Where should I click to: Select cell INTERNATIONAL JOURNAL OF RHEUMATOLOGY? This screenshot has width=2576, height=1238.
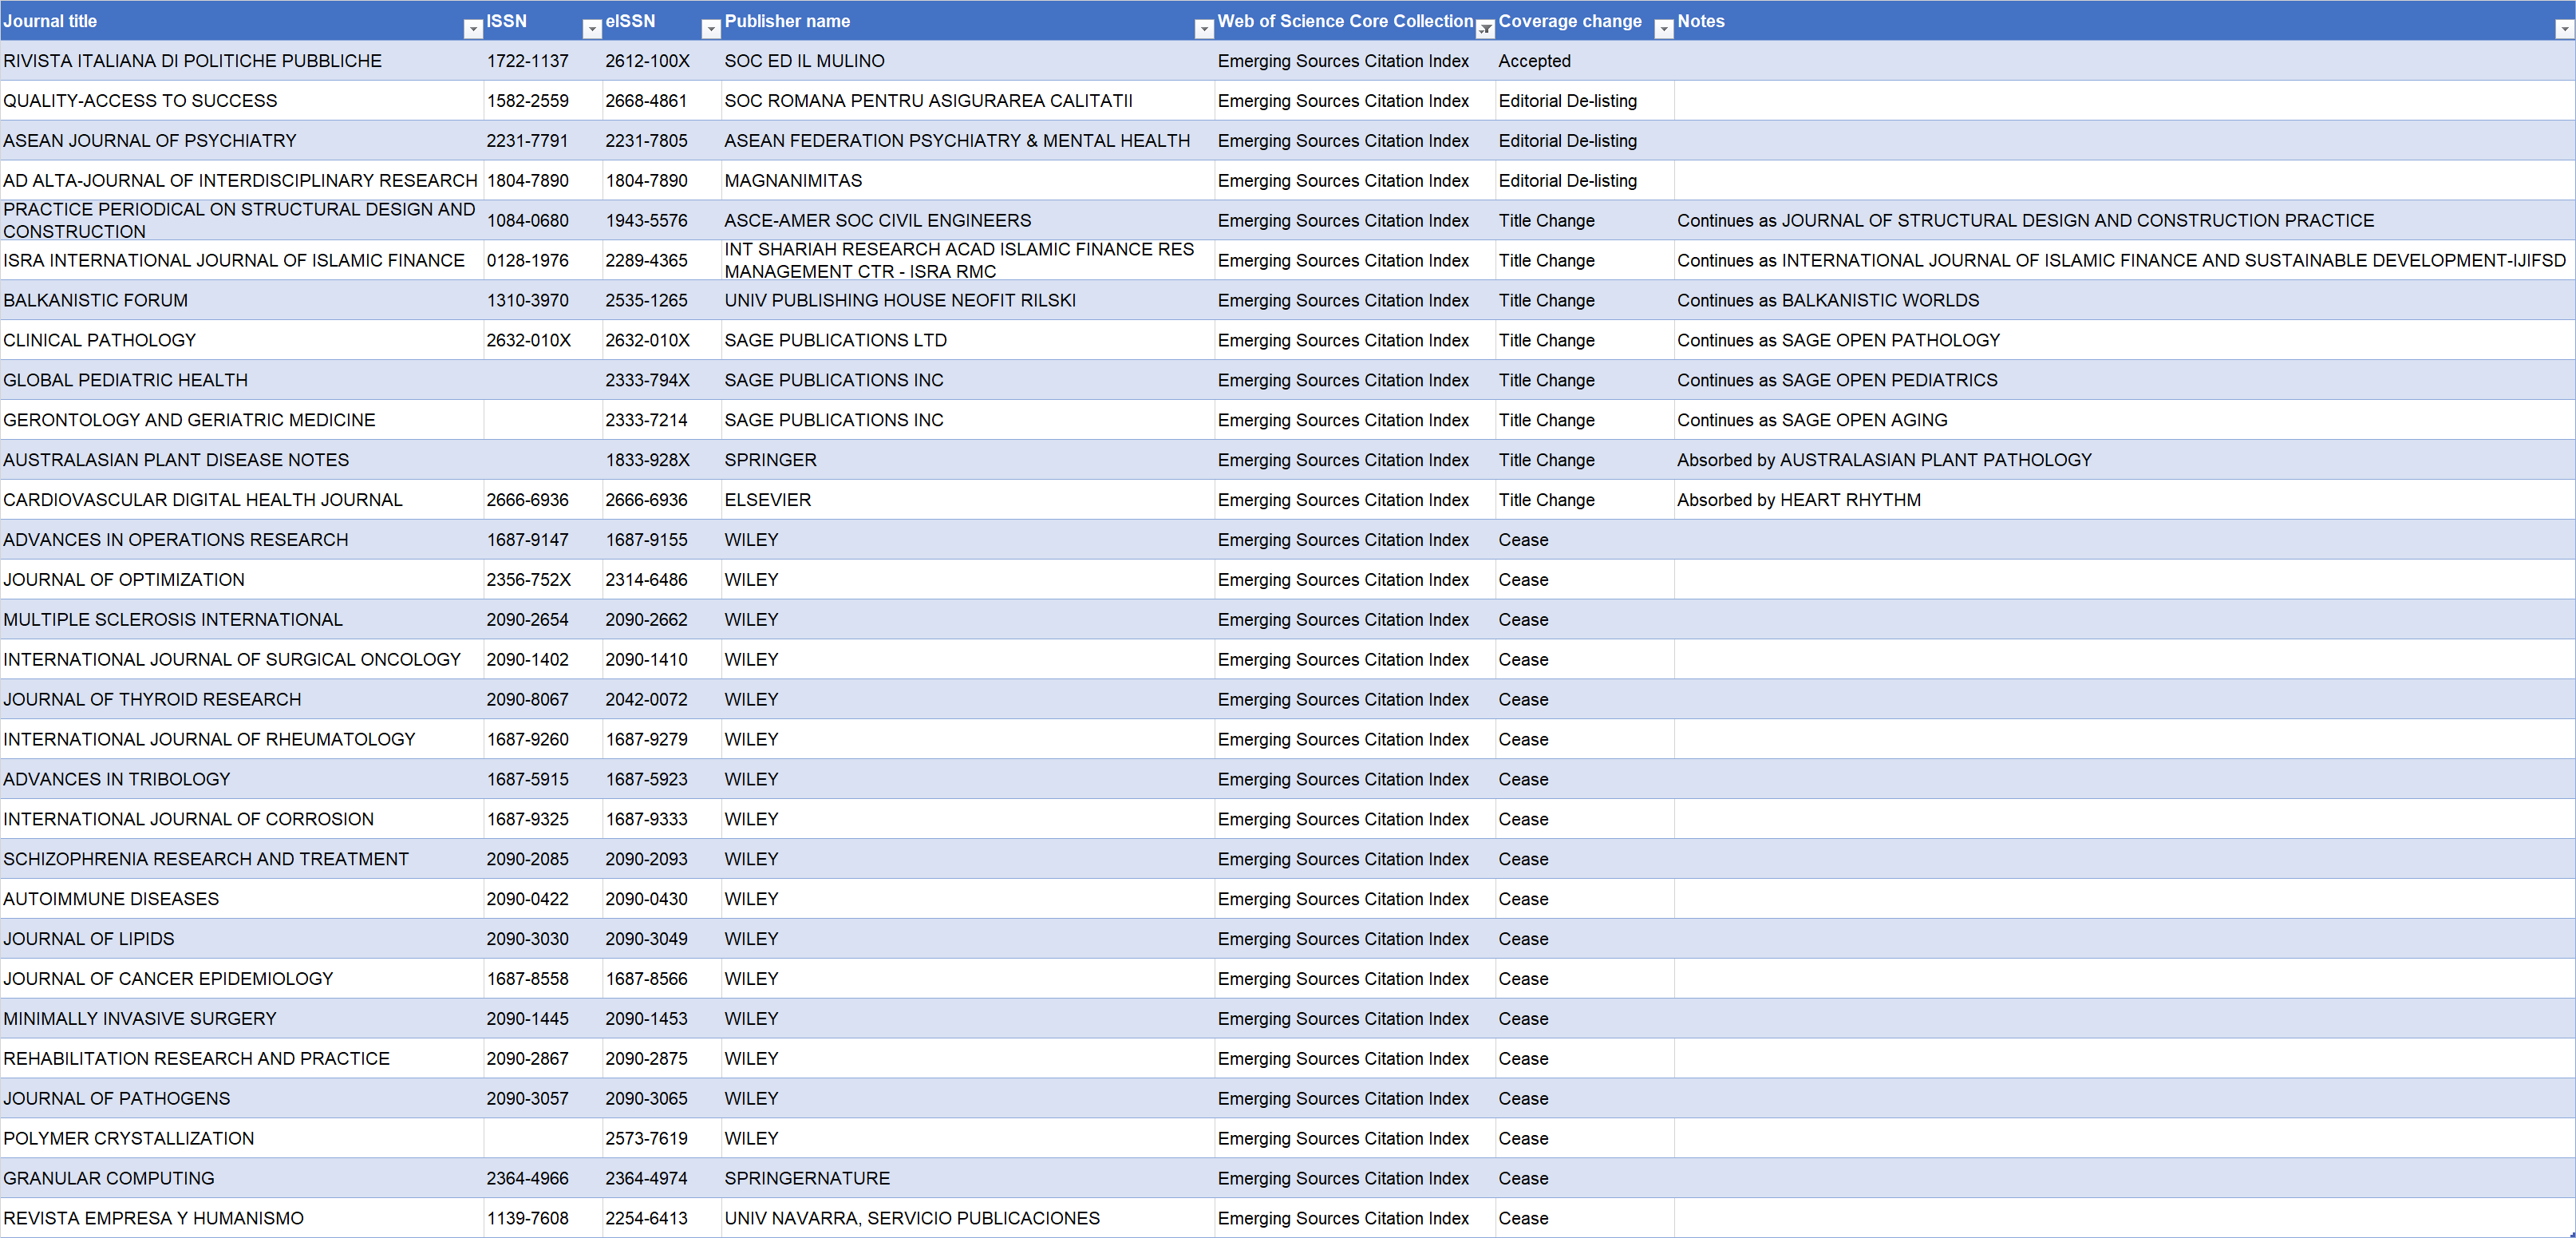coord(242,739)
